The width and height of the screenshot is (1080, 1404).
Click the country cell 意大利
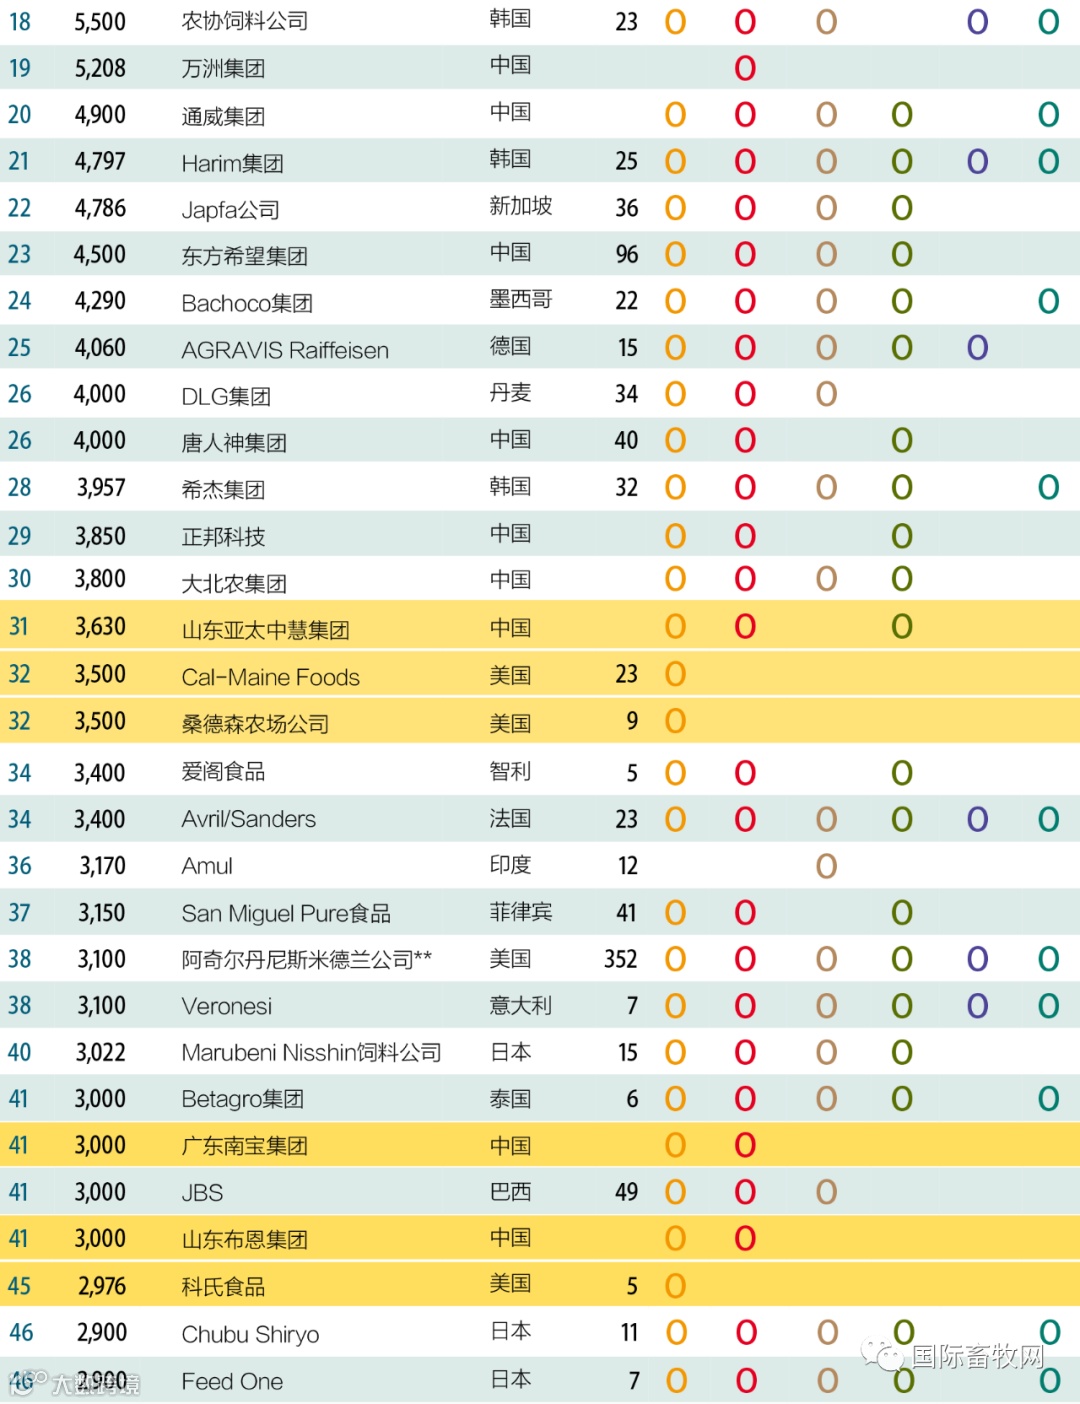(521, 1005)
